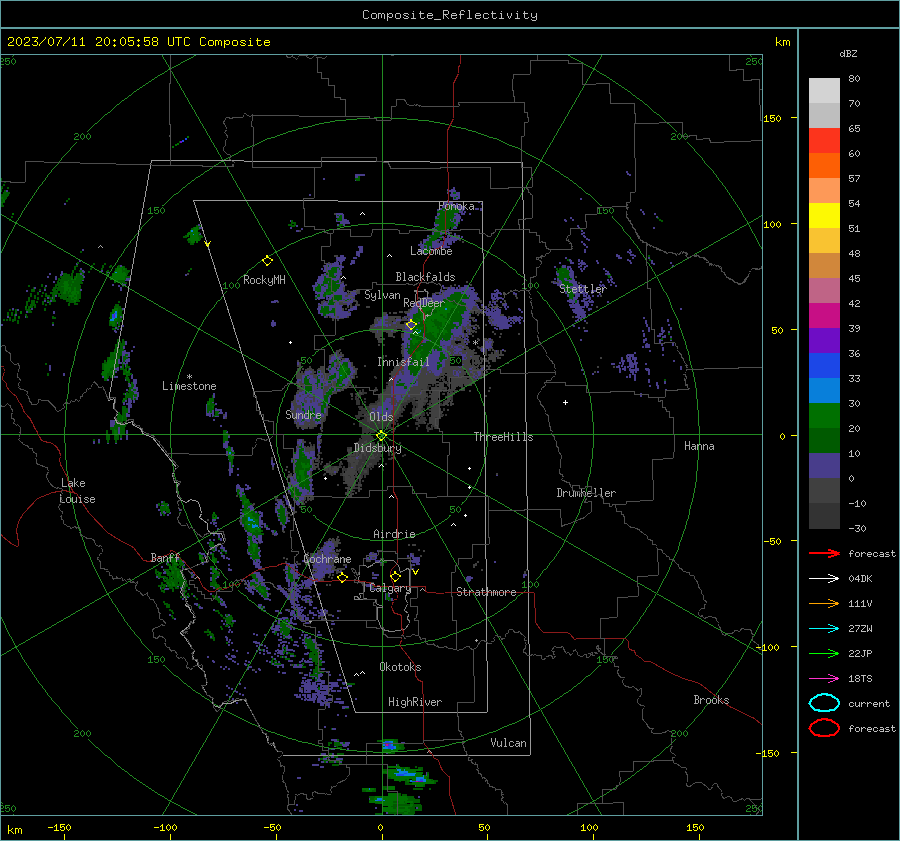Click the Vulcan label

(x=508, y=743)
